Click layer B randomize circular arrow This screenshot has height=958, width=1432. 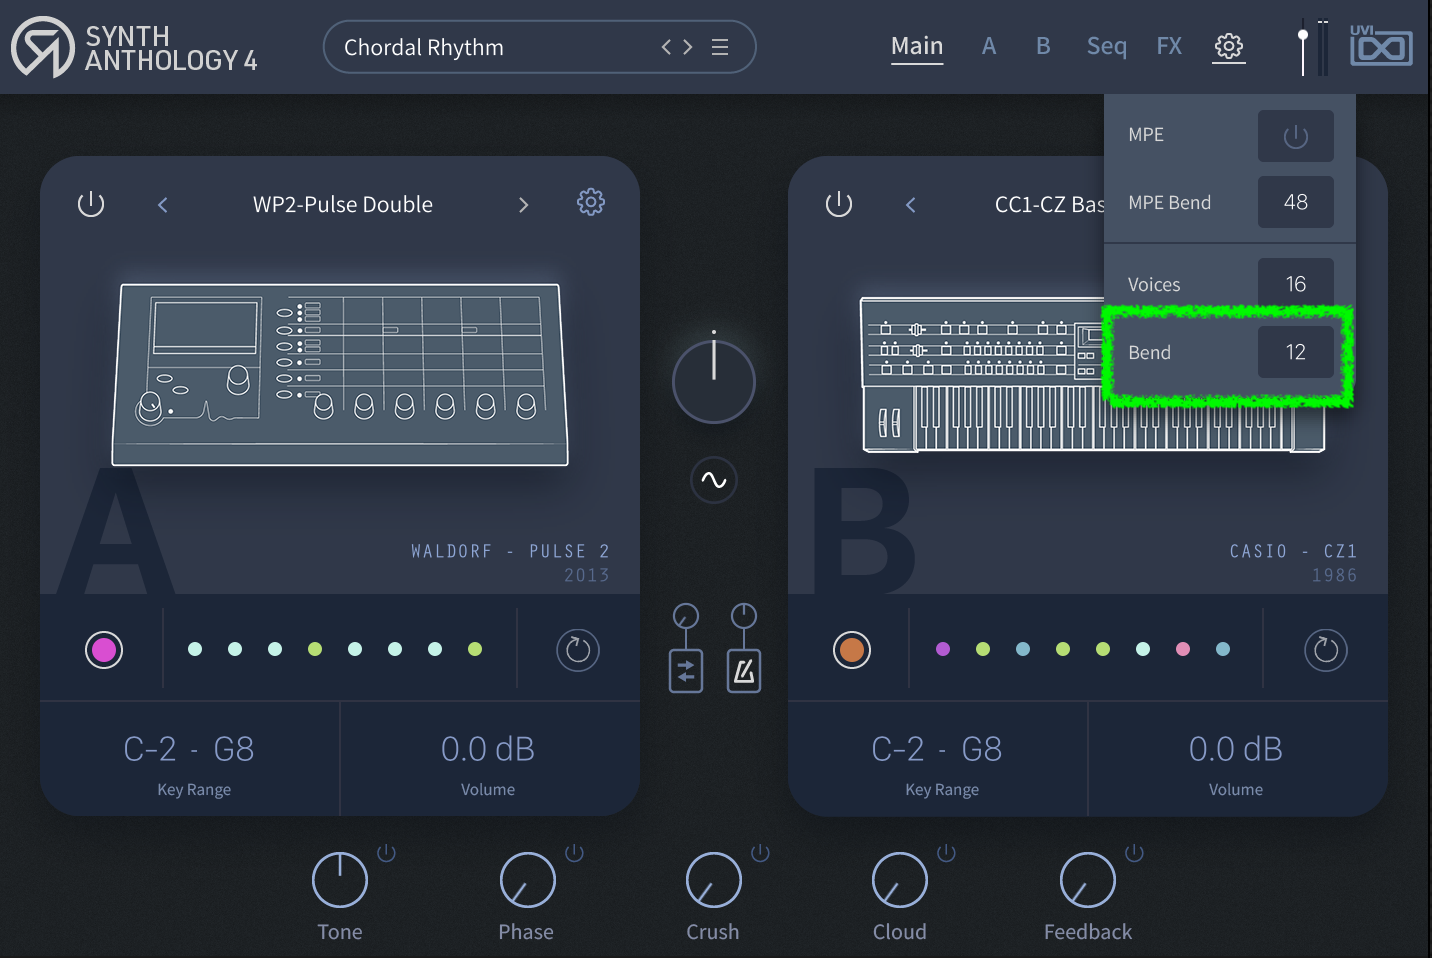point(1326,650)
